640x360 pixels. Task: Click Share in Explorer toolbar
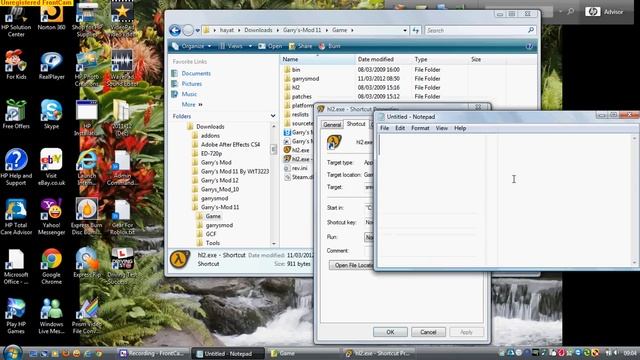tap(300, 46)
